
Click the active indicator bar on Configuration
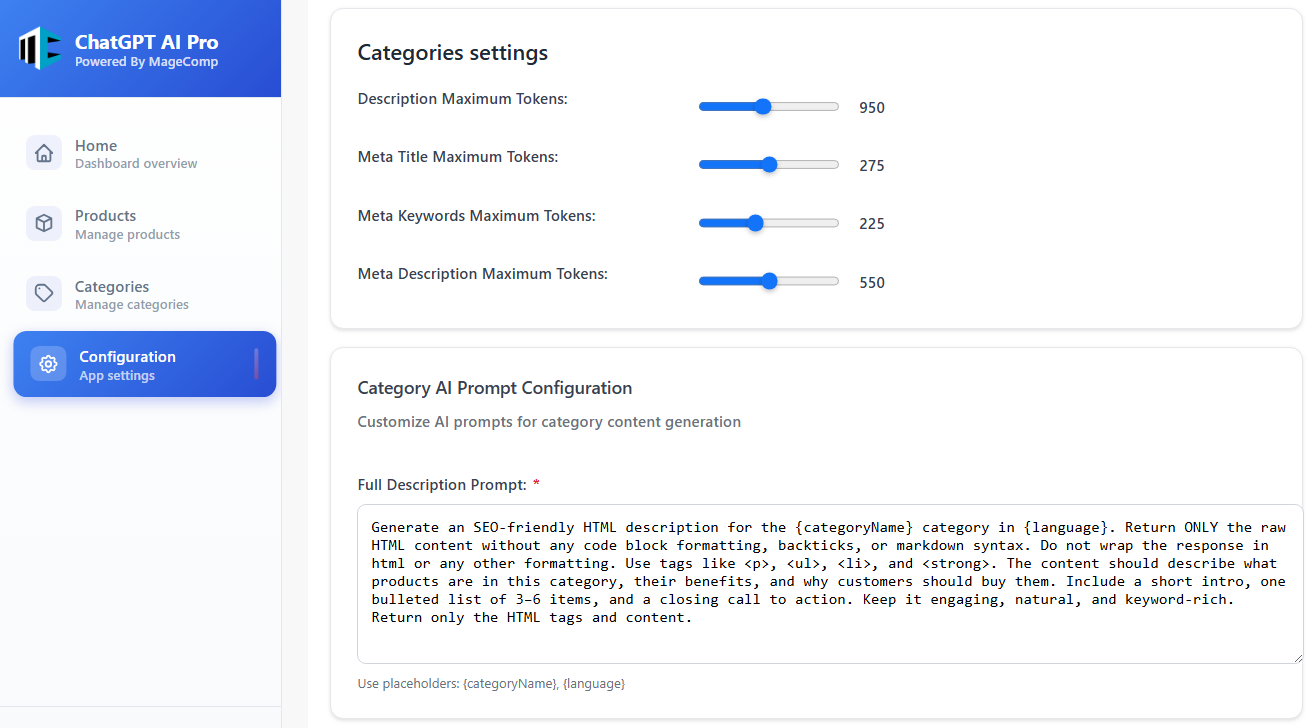[x=256, y=364]
